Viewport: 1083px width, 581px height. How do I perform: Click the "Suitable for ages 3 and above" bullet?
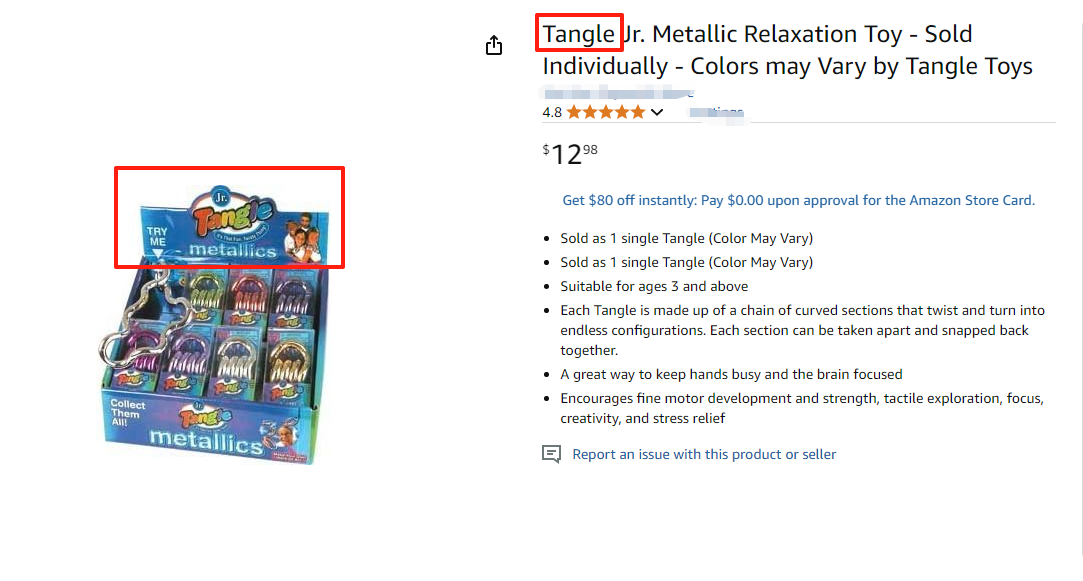pyautogui.click(x=654, y=286)
